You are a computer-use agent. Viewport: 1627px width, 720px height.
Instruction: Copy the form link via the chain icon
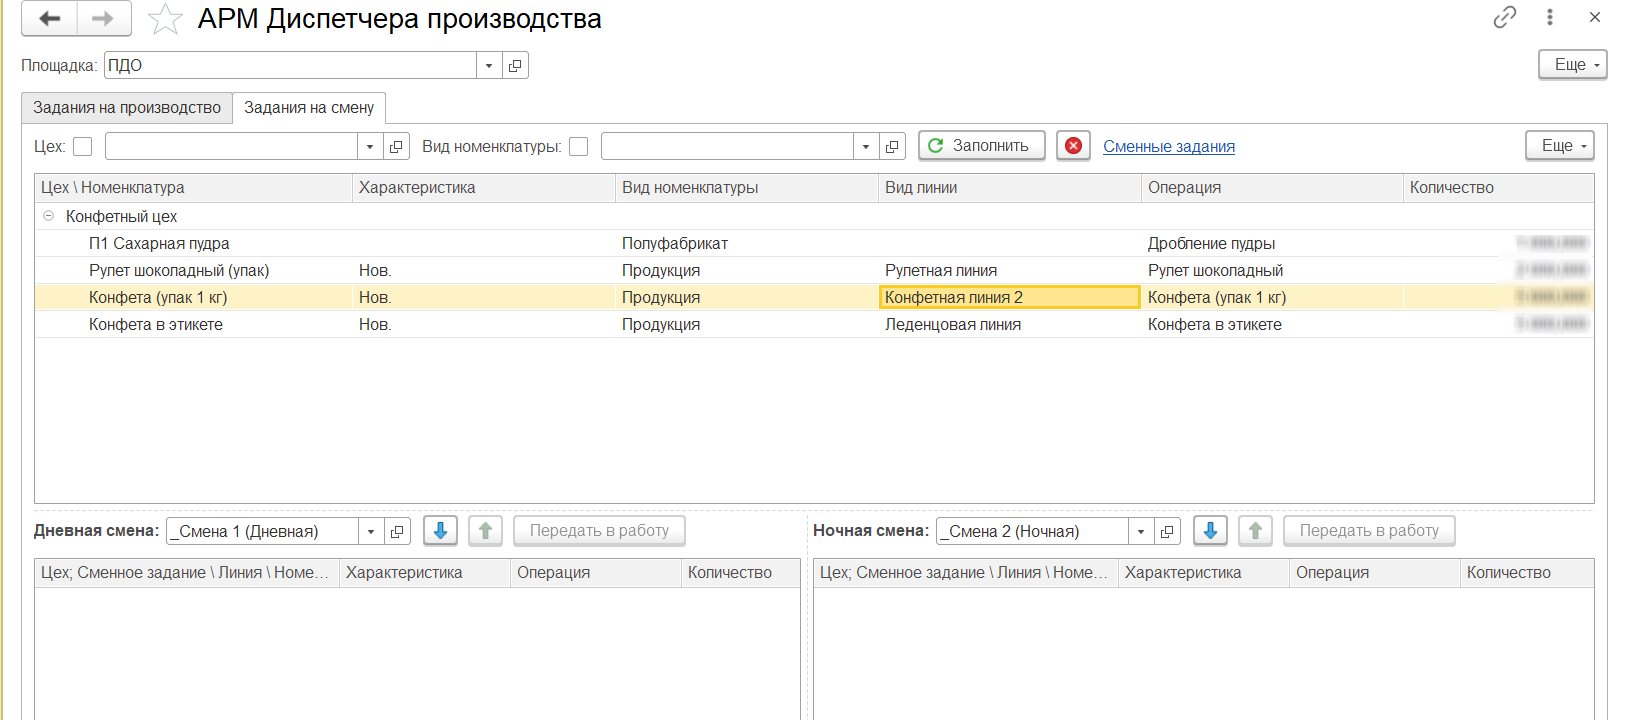[x=1504, y=17]
